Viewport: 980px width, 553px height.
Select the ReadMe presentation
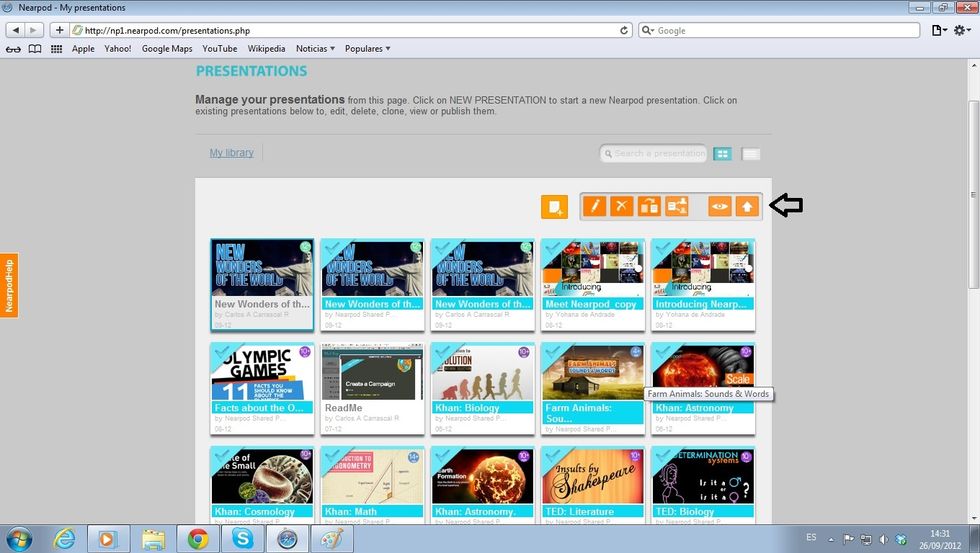click(372, 388)
